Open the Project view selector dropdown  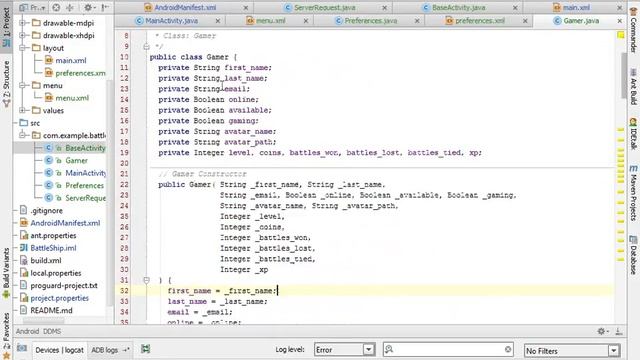pyautogui.click(x=33, y=7)
